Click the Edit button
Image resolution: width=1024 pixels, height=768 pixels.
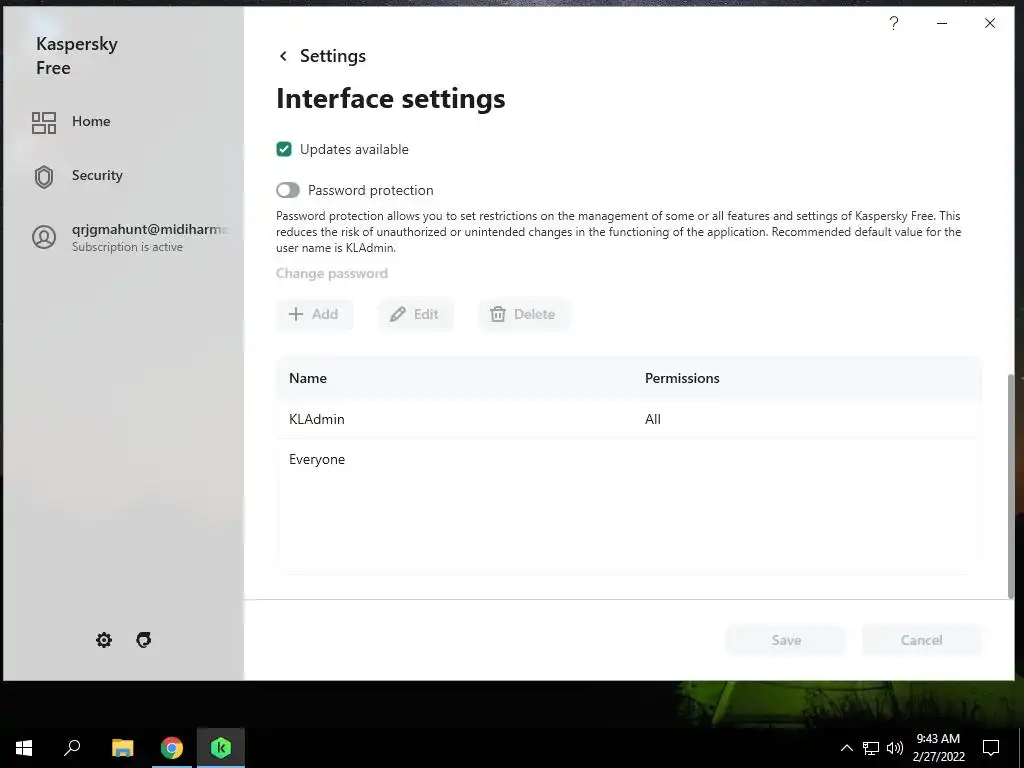[415, 314]
